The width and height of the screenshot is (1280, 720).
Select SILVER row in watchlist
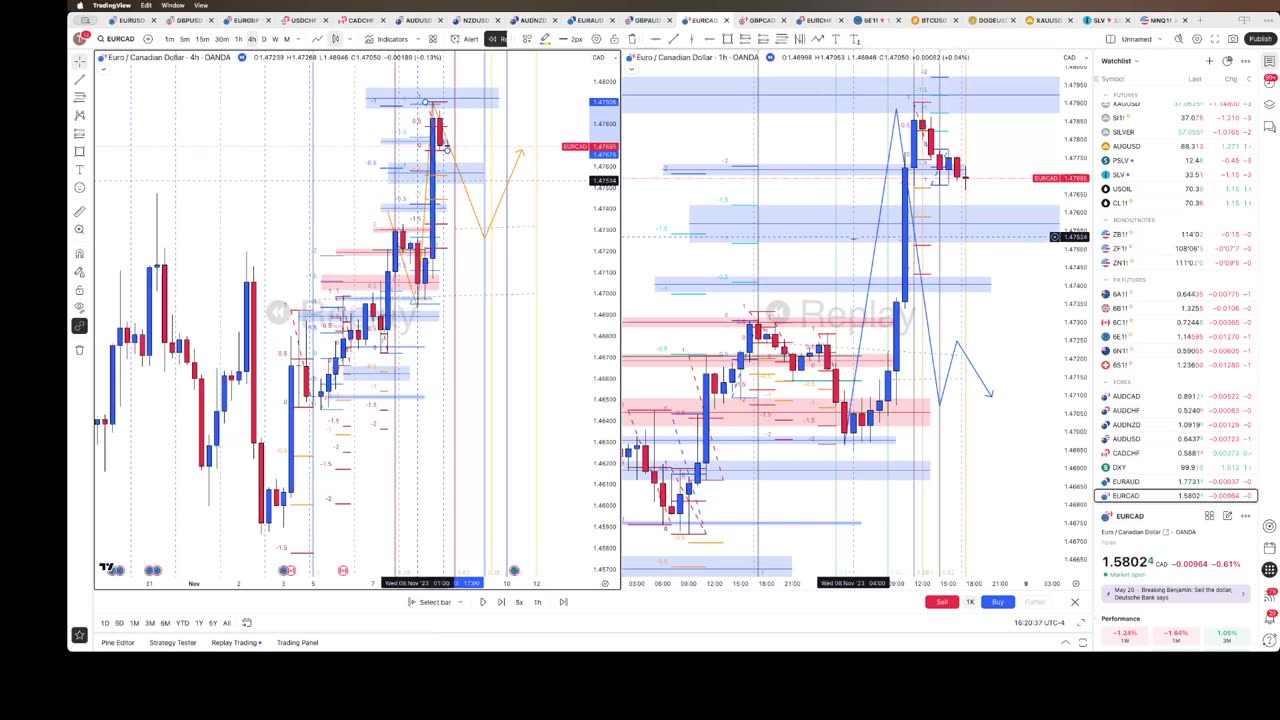1177,132
